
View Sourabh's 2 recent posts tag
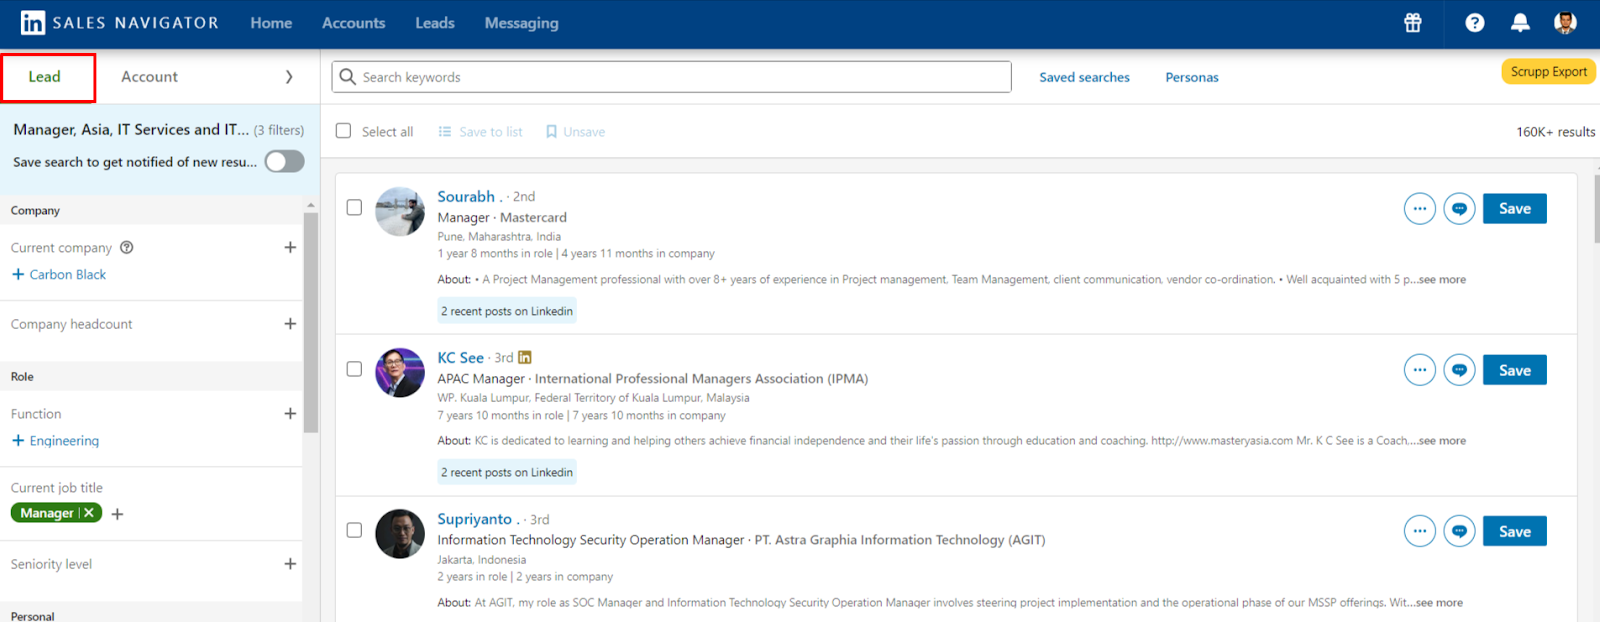pyautogui.click(x=507, y=311)
